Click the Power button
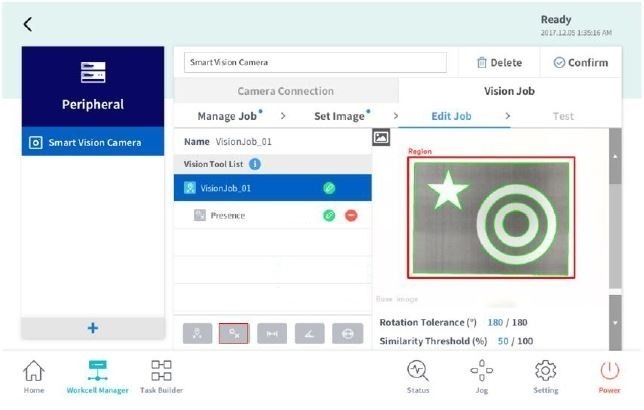This screenshot has width=644, height=410. [609, 376]
